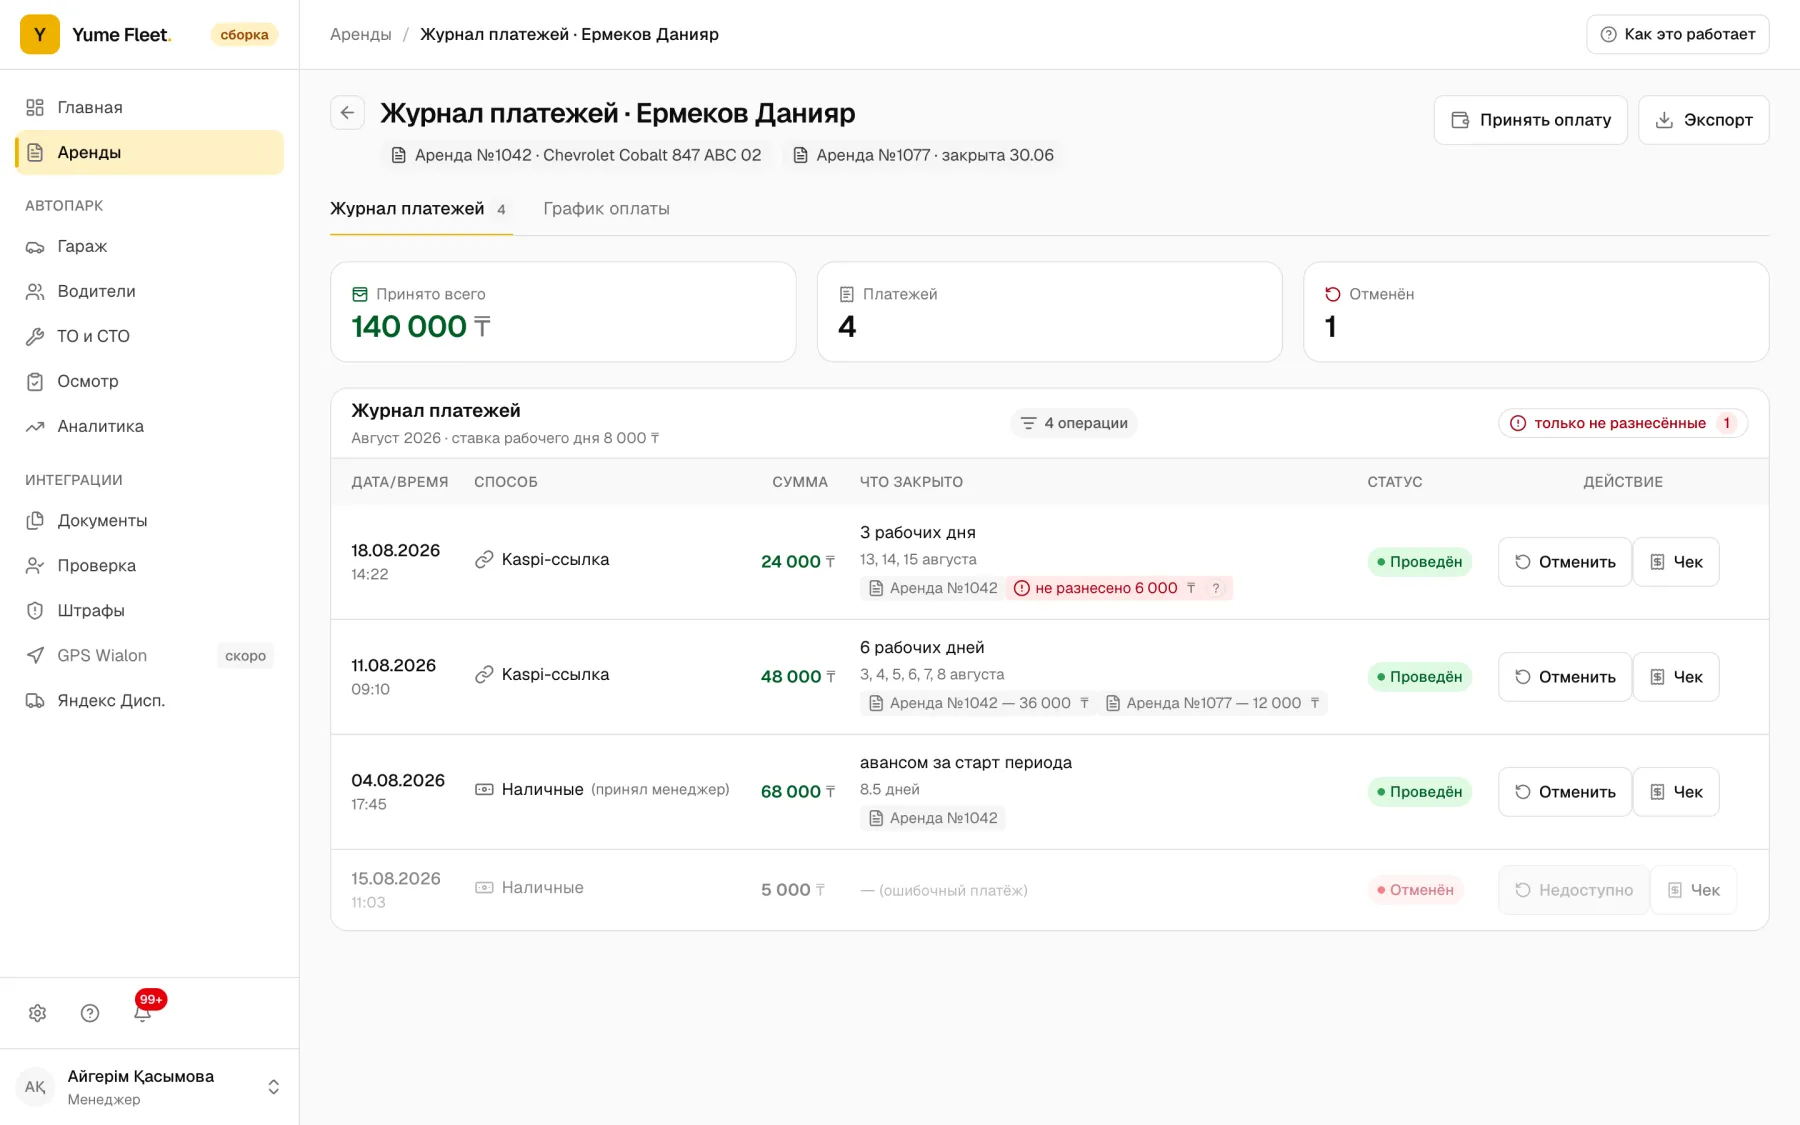Click Отменён status badge in 15.08.2026 row
Screen dimensions: 1800x1125
click(1415, 890)
